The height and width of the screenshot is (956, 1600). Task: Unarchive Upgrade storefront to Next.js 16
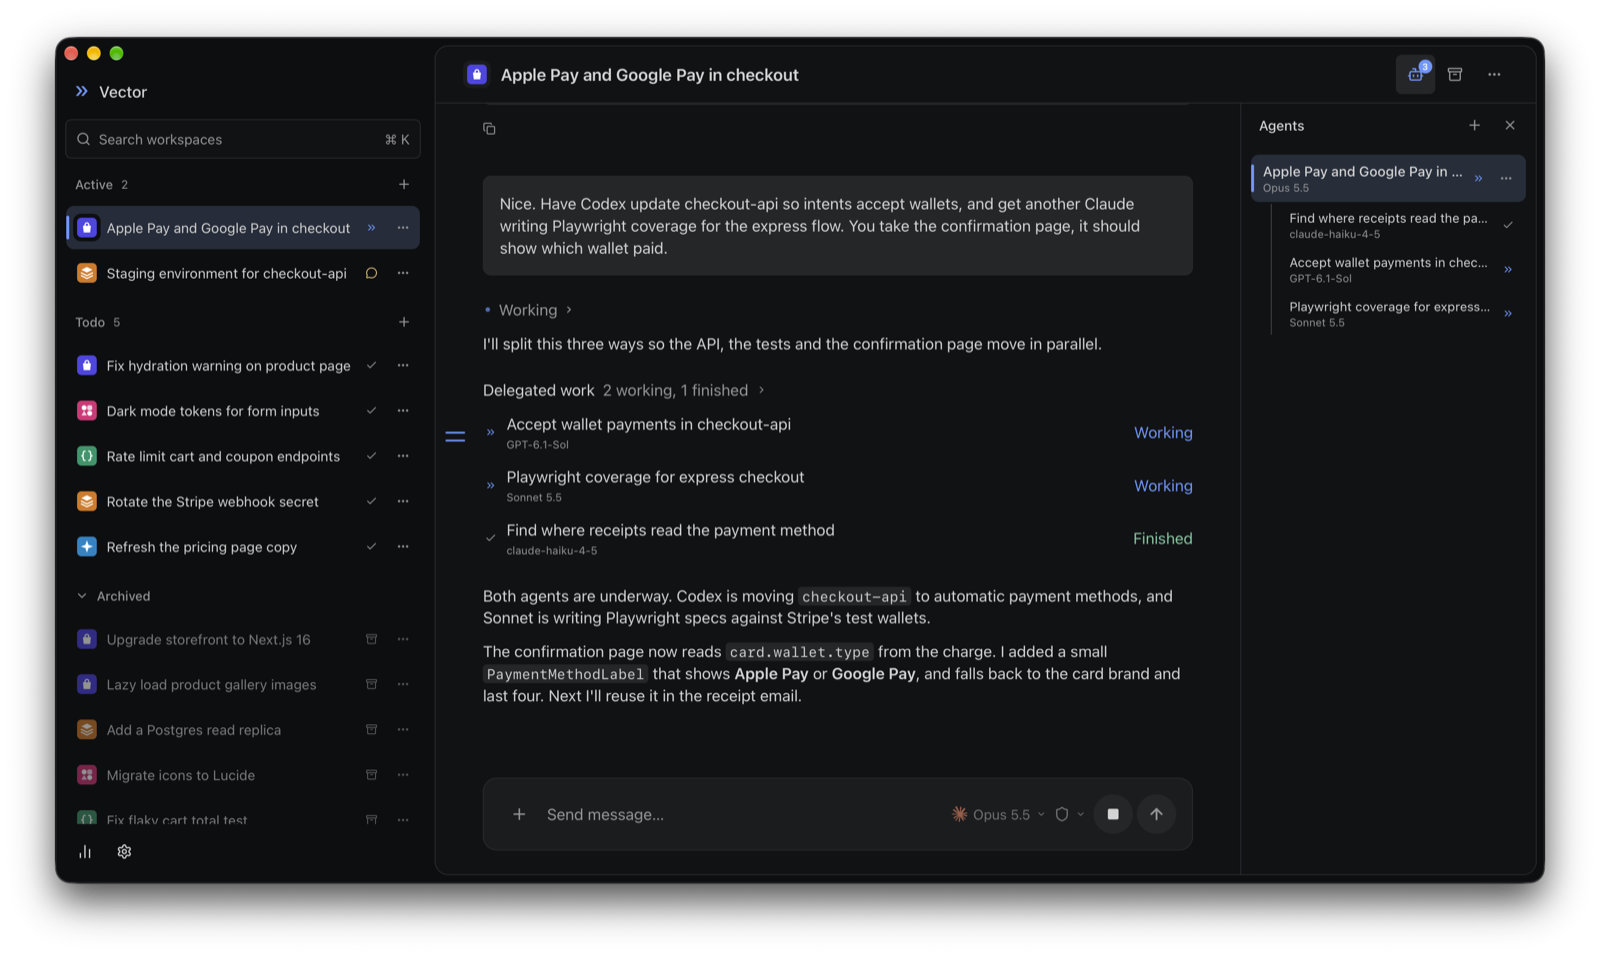pyautogui.click(x=371, y=639)
